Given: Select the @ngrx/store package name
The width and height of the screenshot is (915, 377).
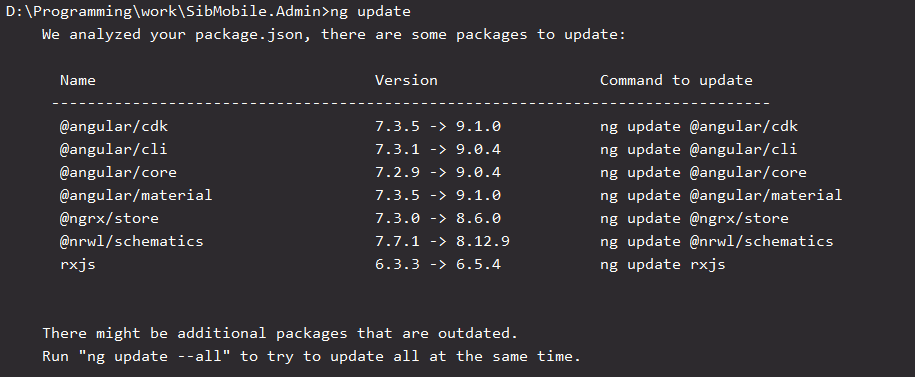Looking at the screenshot, I should coord(109,218).
